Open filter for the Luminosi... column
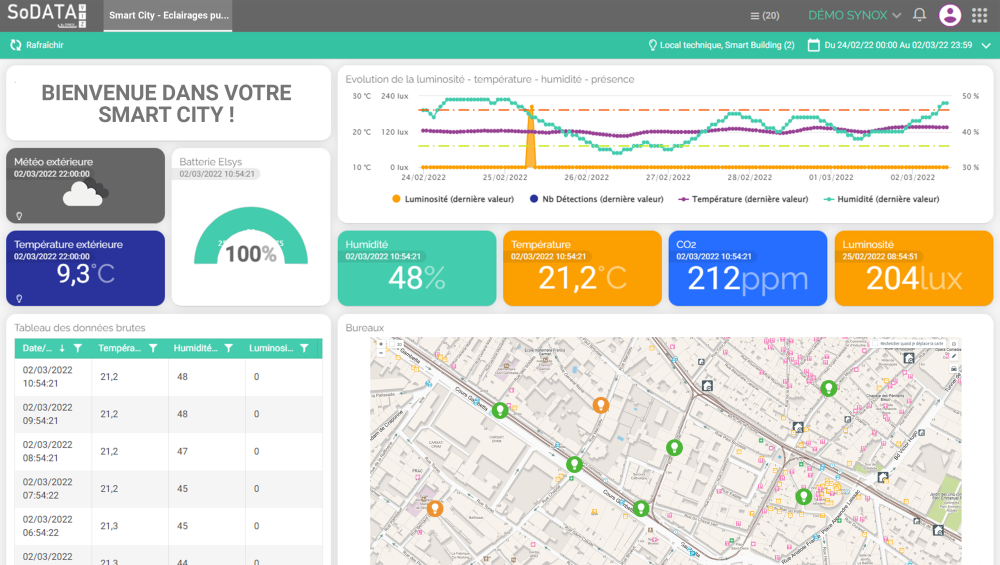The image size is (1000, 565). pyautogui.click(x=304, y=348)
